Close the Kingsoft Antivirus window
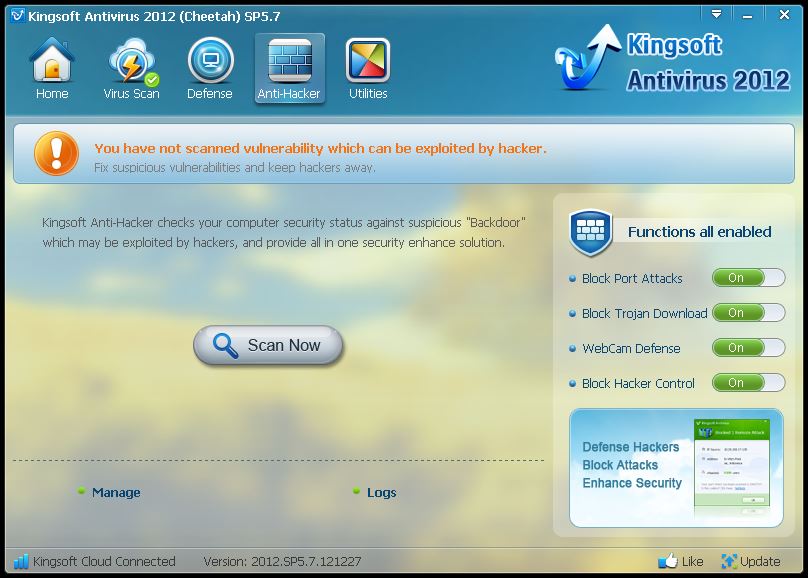Screen dimensions: 808x578 [x=784, y=15]
